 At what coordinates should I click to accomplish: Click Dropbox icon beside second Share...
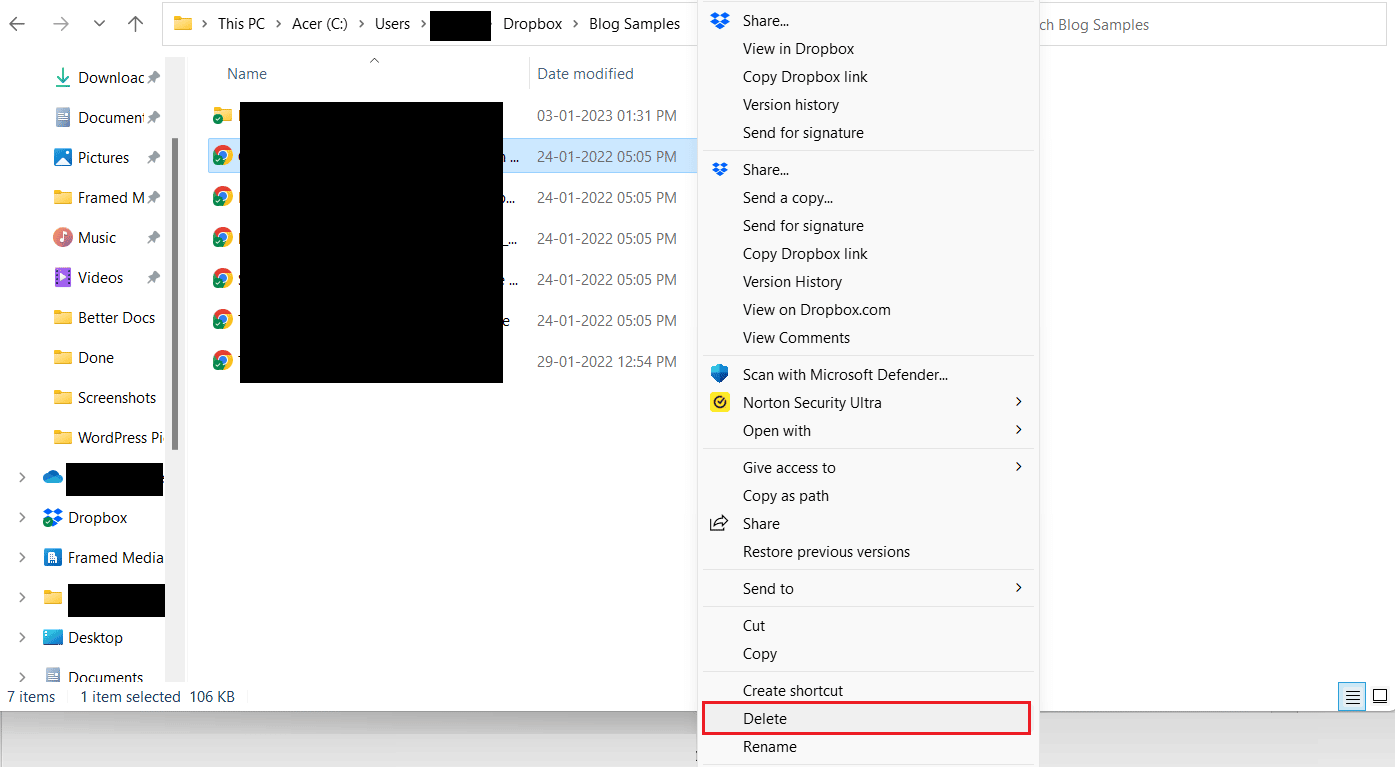pyautogui.click(x=720, y=169)
